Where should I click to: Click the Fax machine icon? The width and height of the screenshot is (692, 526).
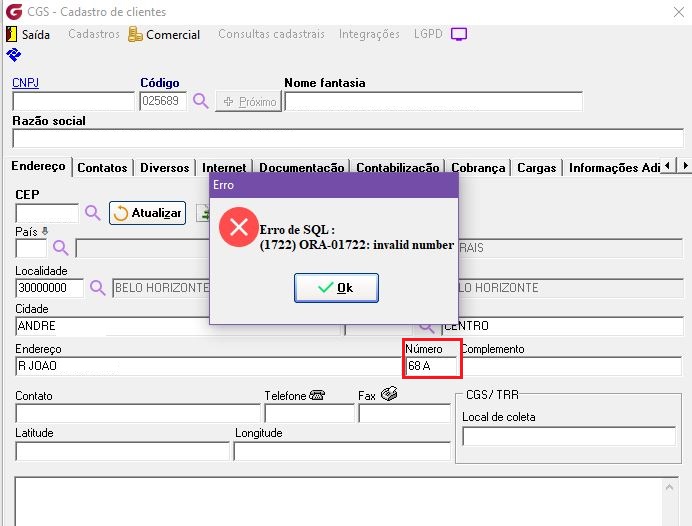click(x=389, y=393)
